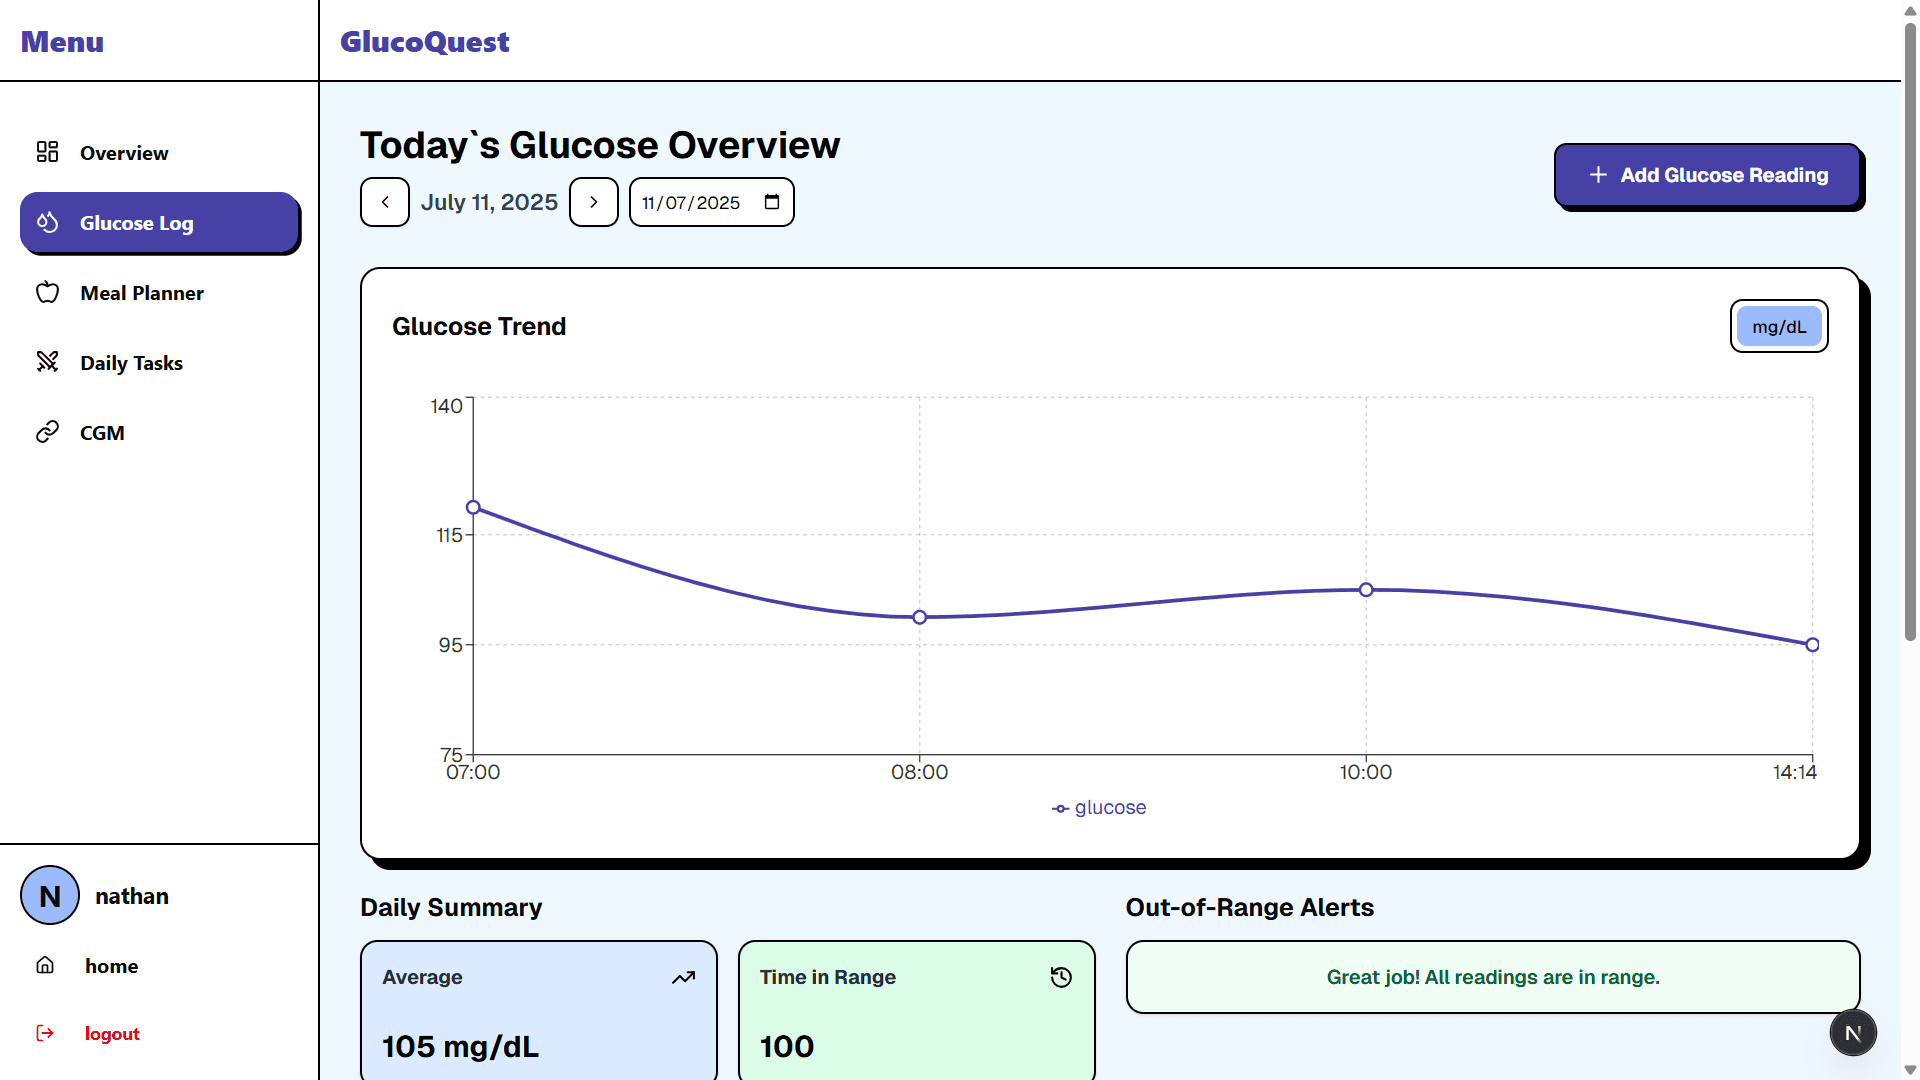This screenshot has height=1080, width=1920.
Task: Go to previous day with left chevron
Action: [x=384, y=202]
